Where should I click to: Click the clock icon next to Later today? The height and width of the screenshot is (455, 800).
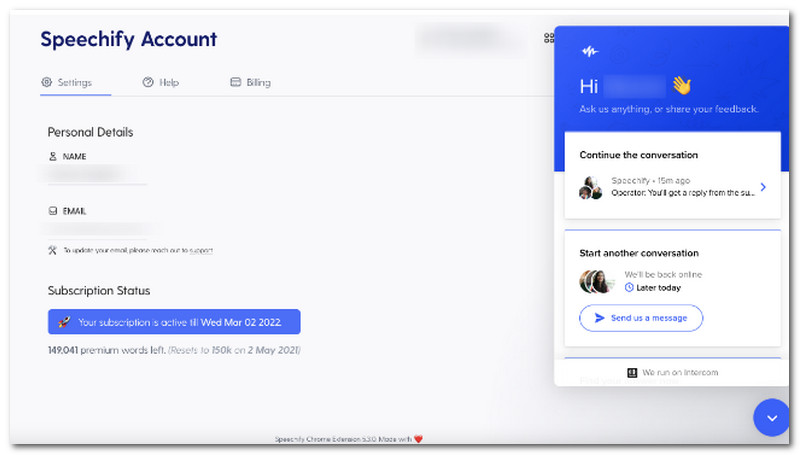click(x=629, y=288)
